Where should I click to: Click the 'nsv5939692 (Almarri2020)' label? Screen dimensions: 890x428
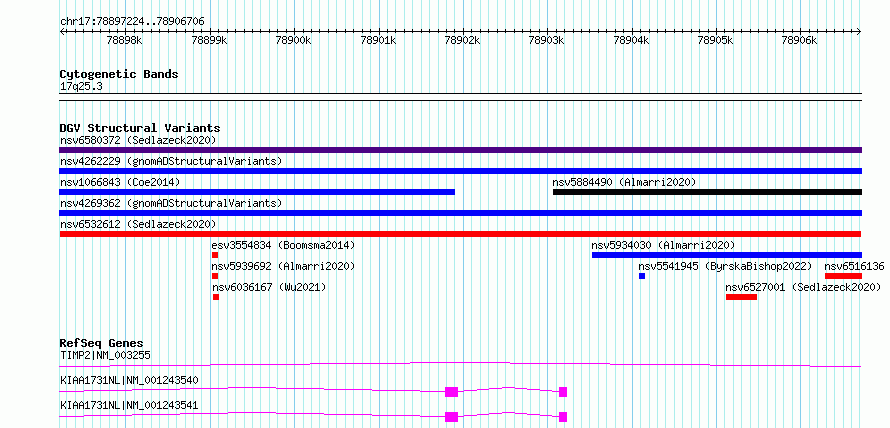(283, 266)
